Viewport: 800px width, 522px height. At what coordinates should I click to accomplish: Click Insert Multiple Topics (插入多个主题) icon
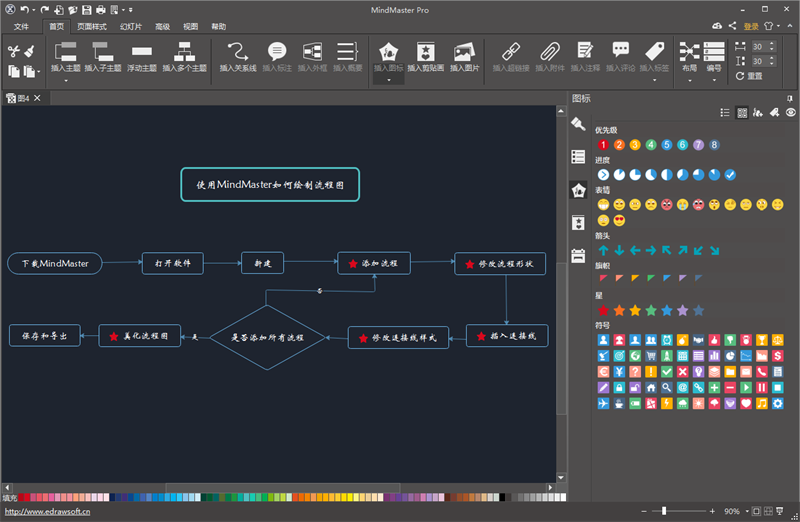(184, 52)
